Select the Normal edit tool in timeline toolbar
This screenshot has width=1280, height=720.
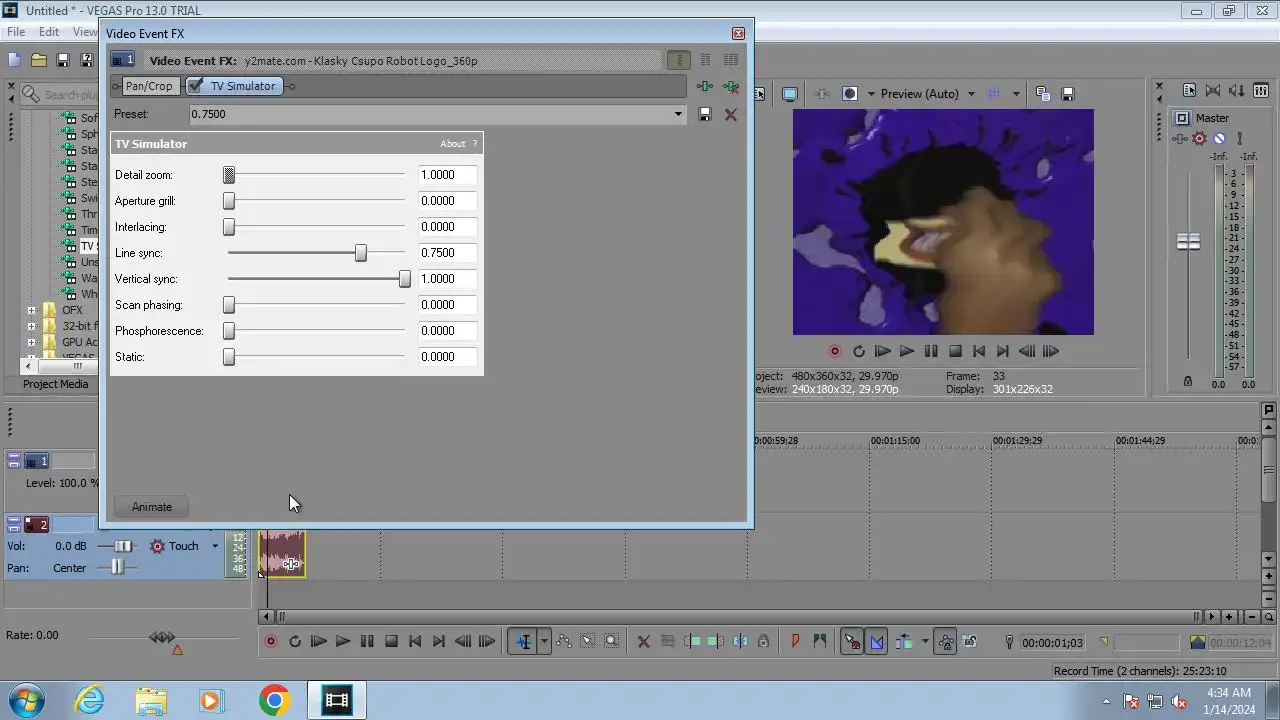click(x=523, y=642)
